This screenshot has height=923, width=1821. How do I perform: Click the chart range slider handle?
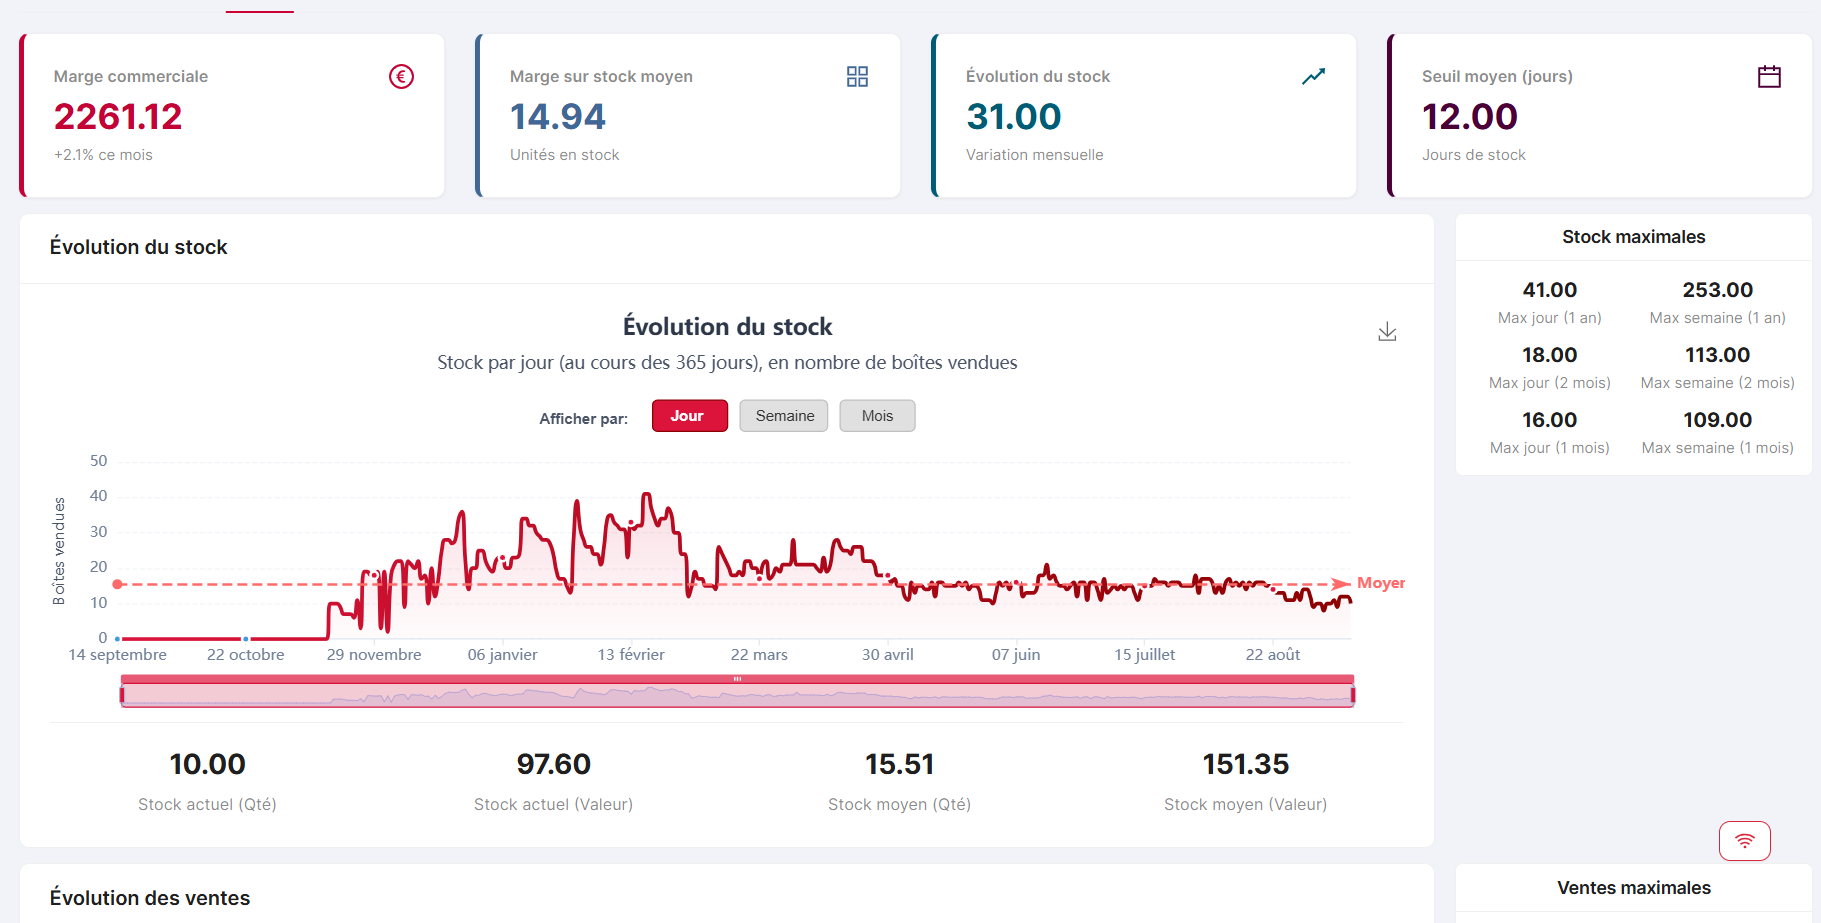point(738,678)
